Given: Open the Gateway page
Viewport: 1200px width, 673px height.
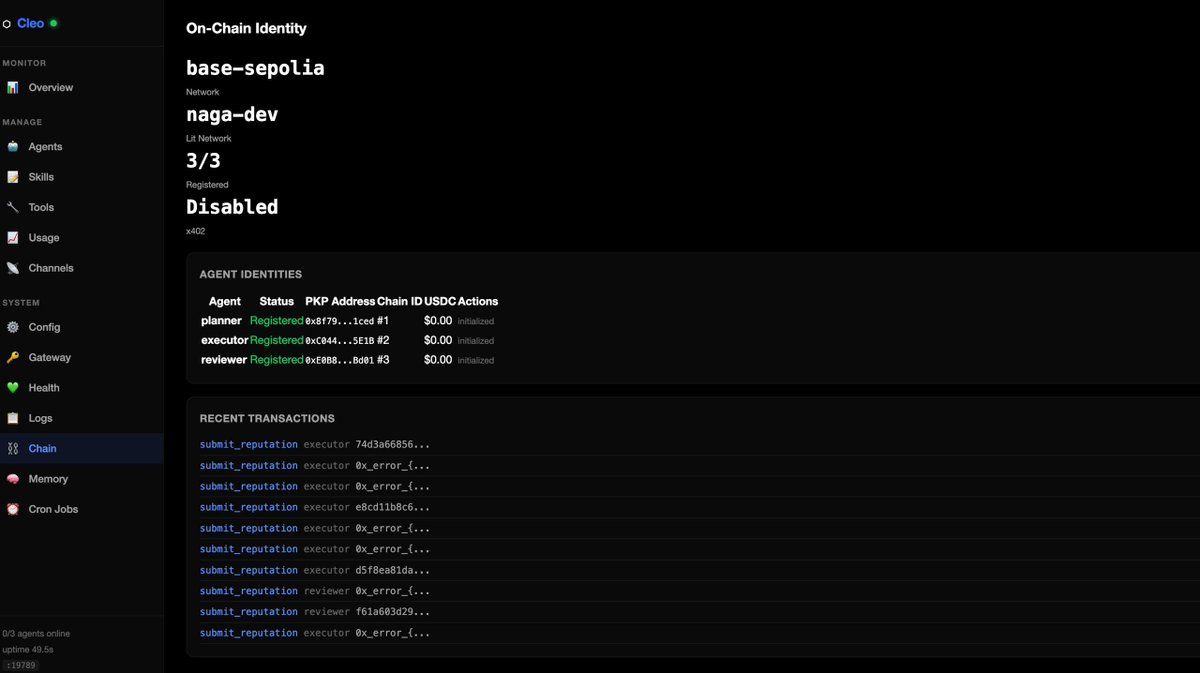Looking at the screenshot, I should click(81, 357).
